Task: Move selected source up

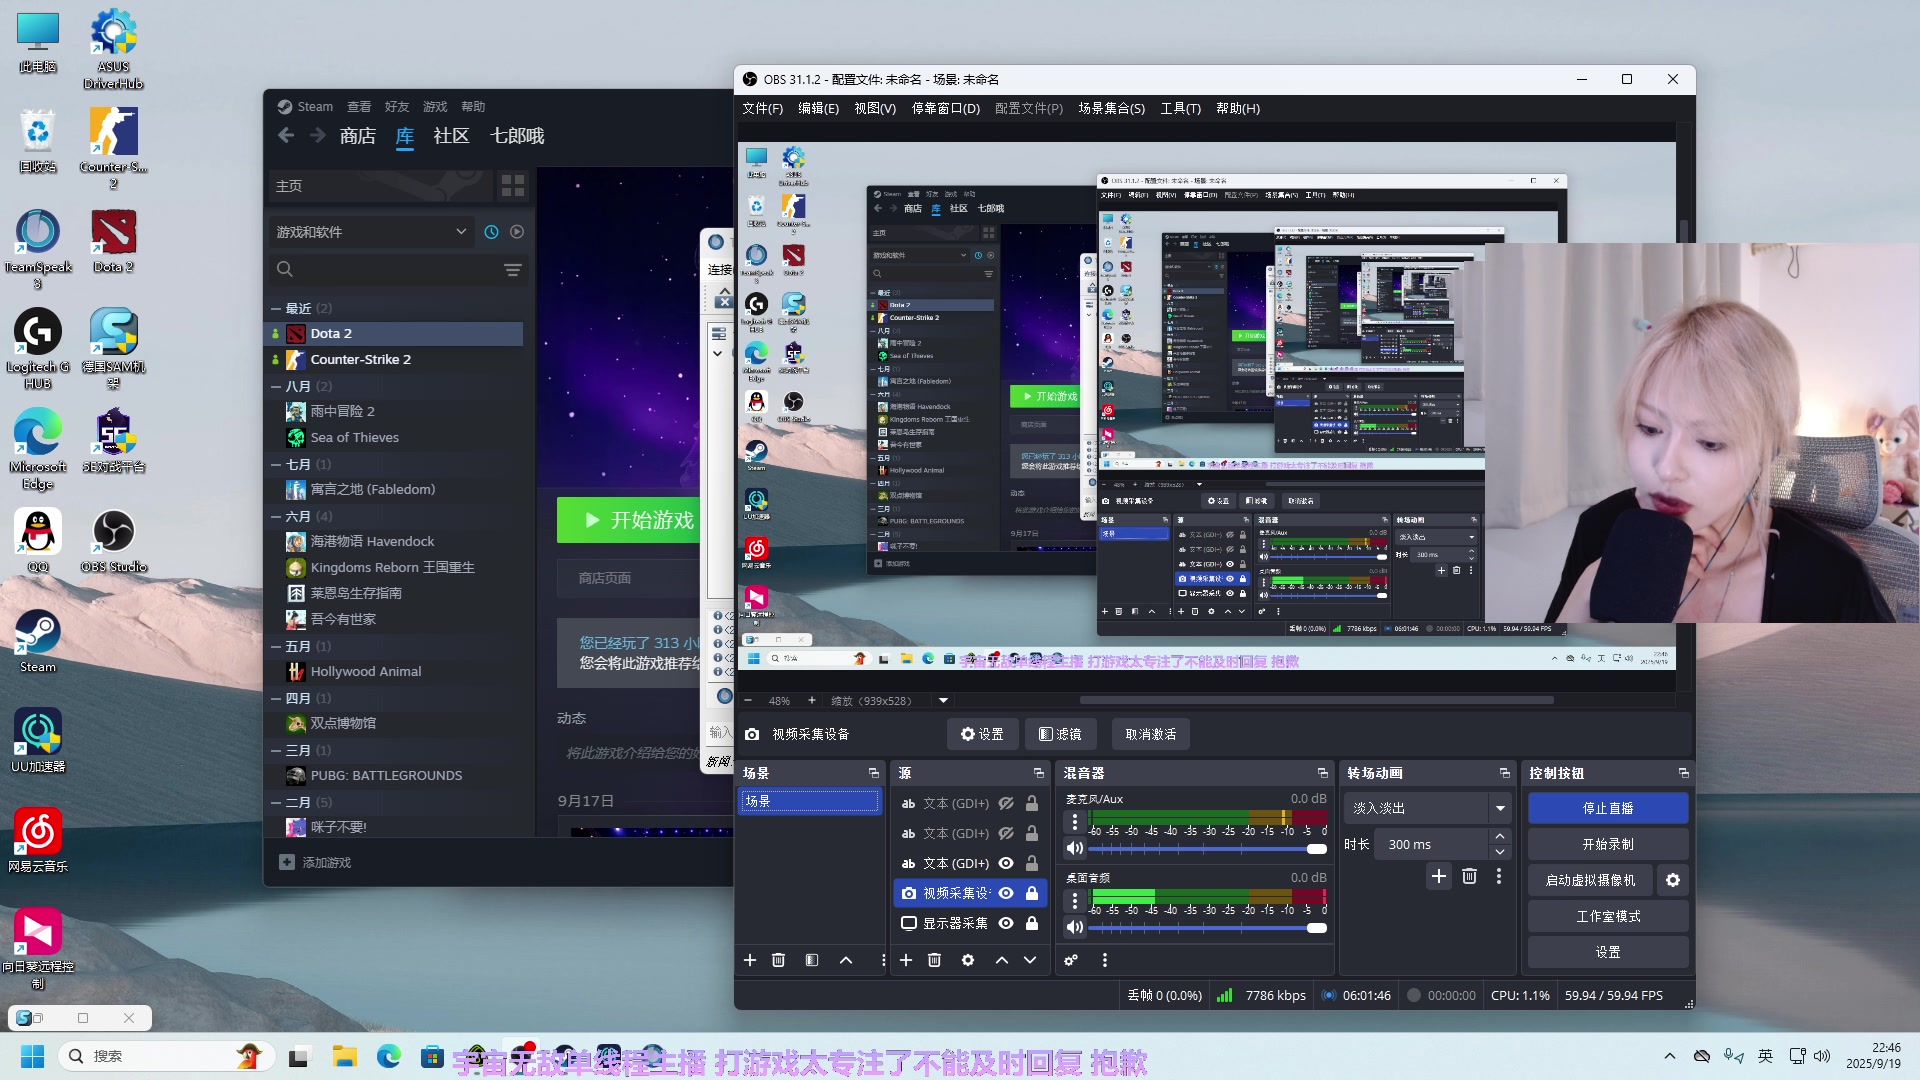Action: pos(1001,960)
